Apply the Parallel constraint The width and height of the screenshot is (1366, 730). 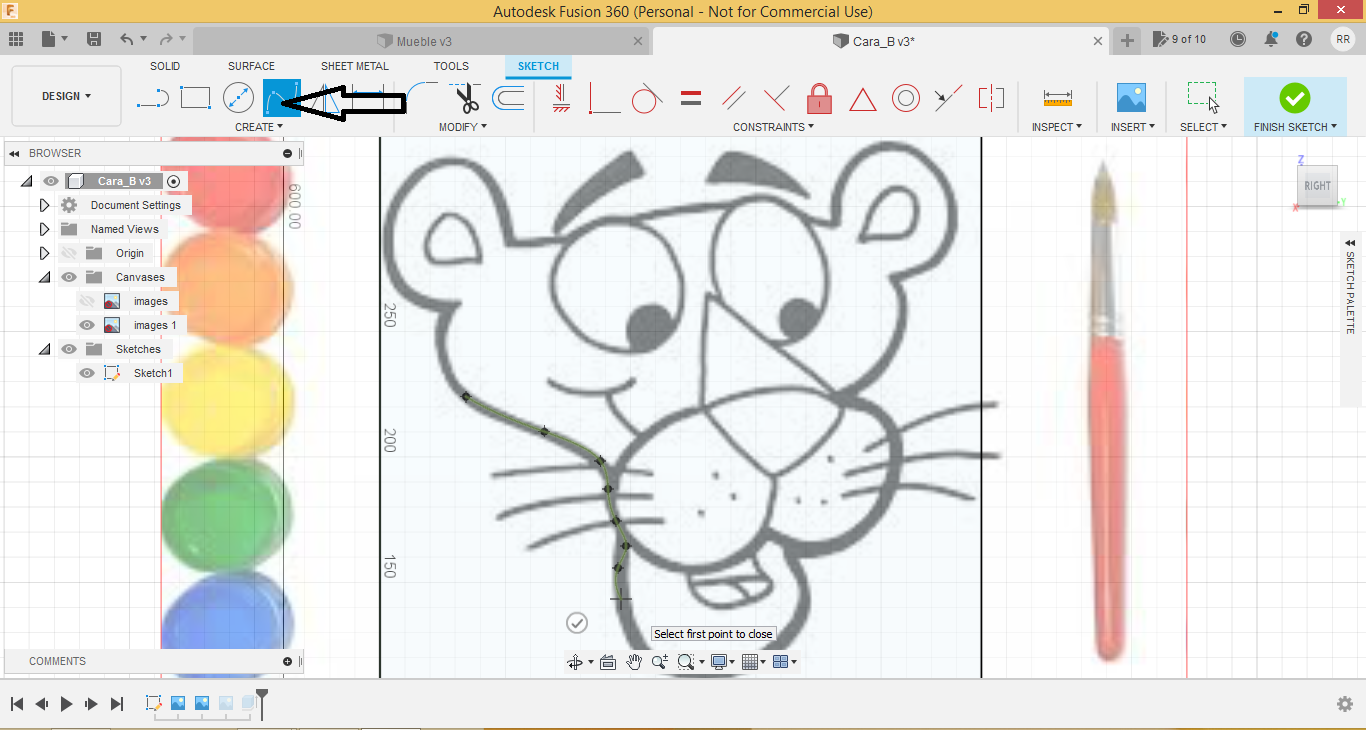point(734,98)
